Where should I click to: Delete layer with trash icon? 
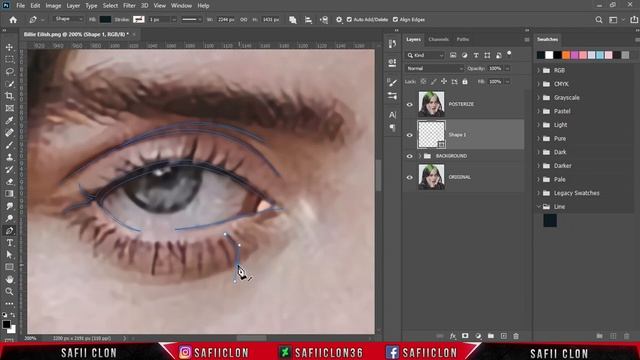point(516,336)
